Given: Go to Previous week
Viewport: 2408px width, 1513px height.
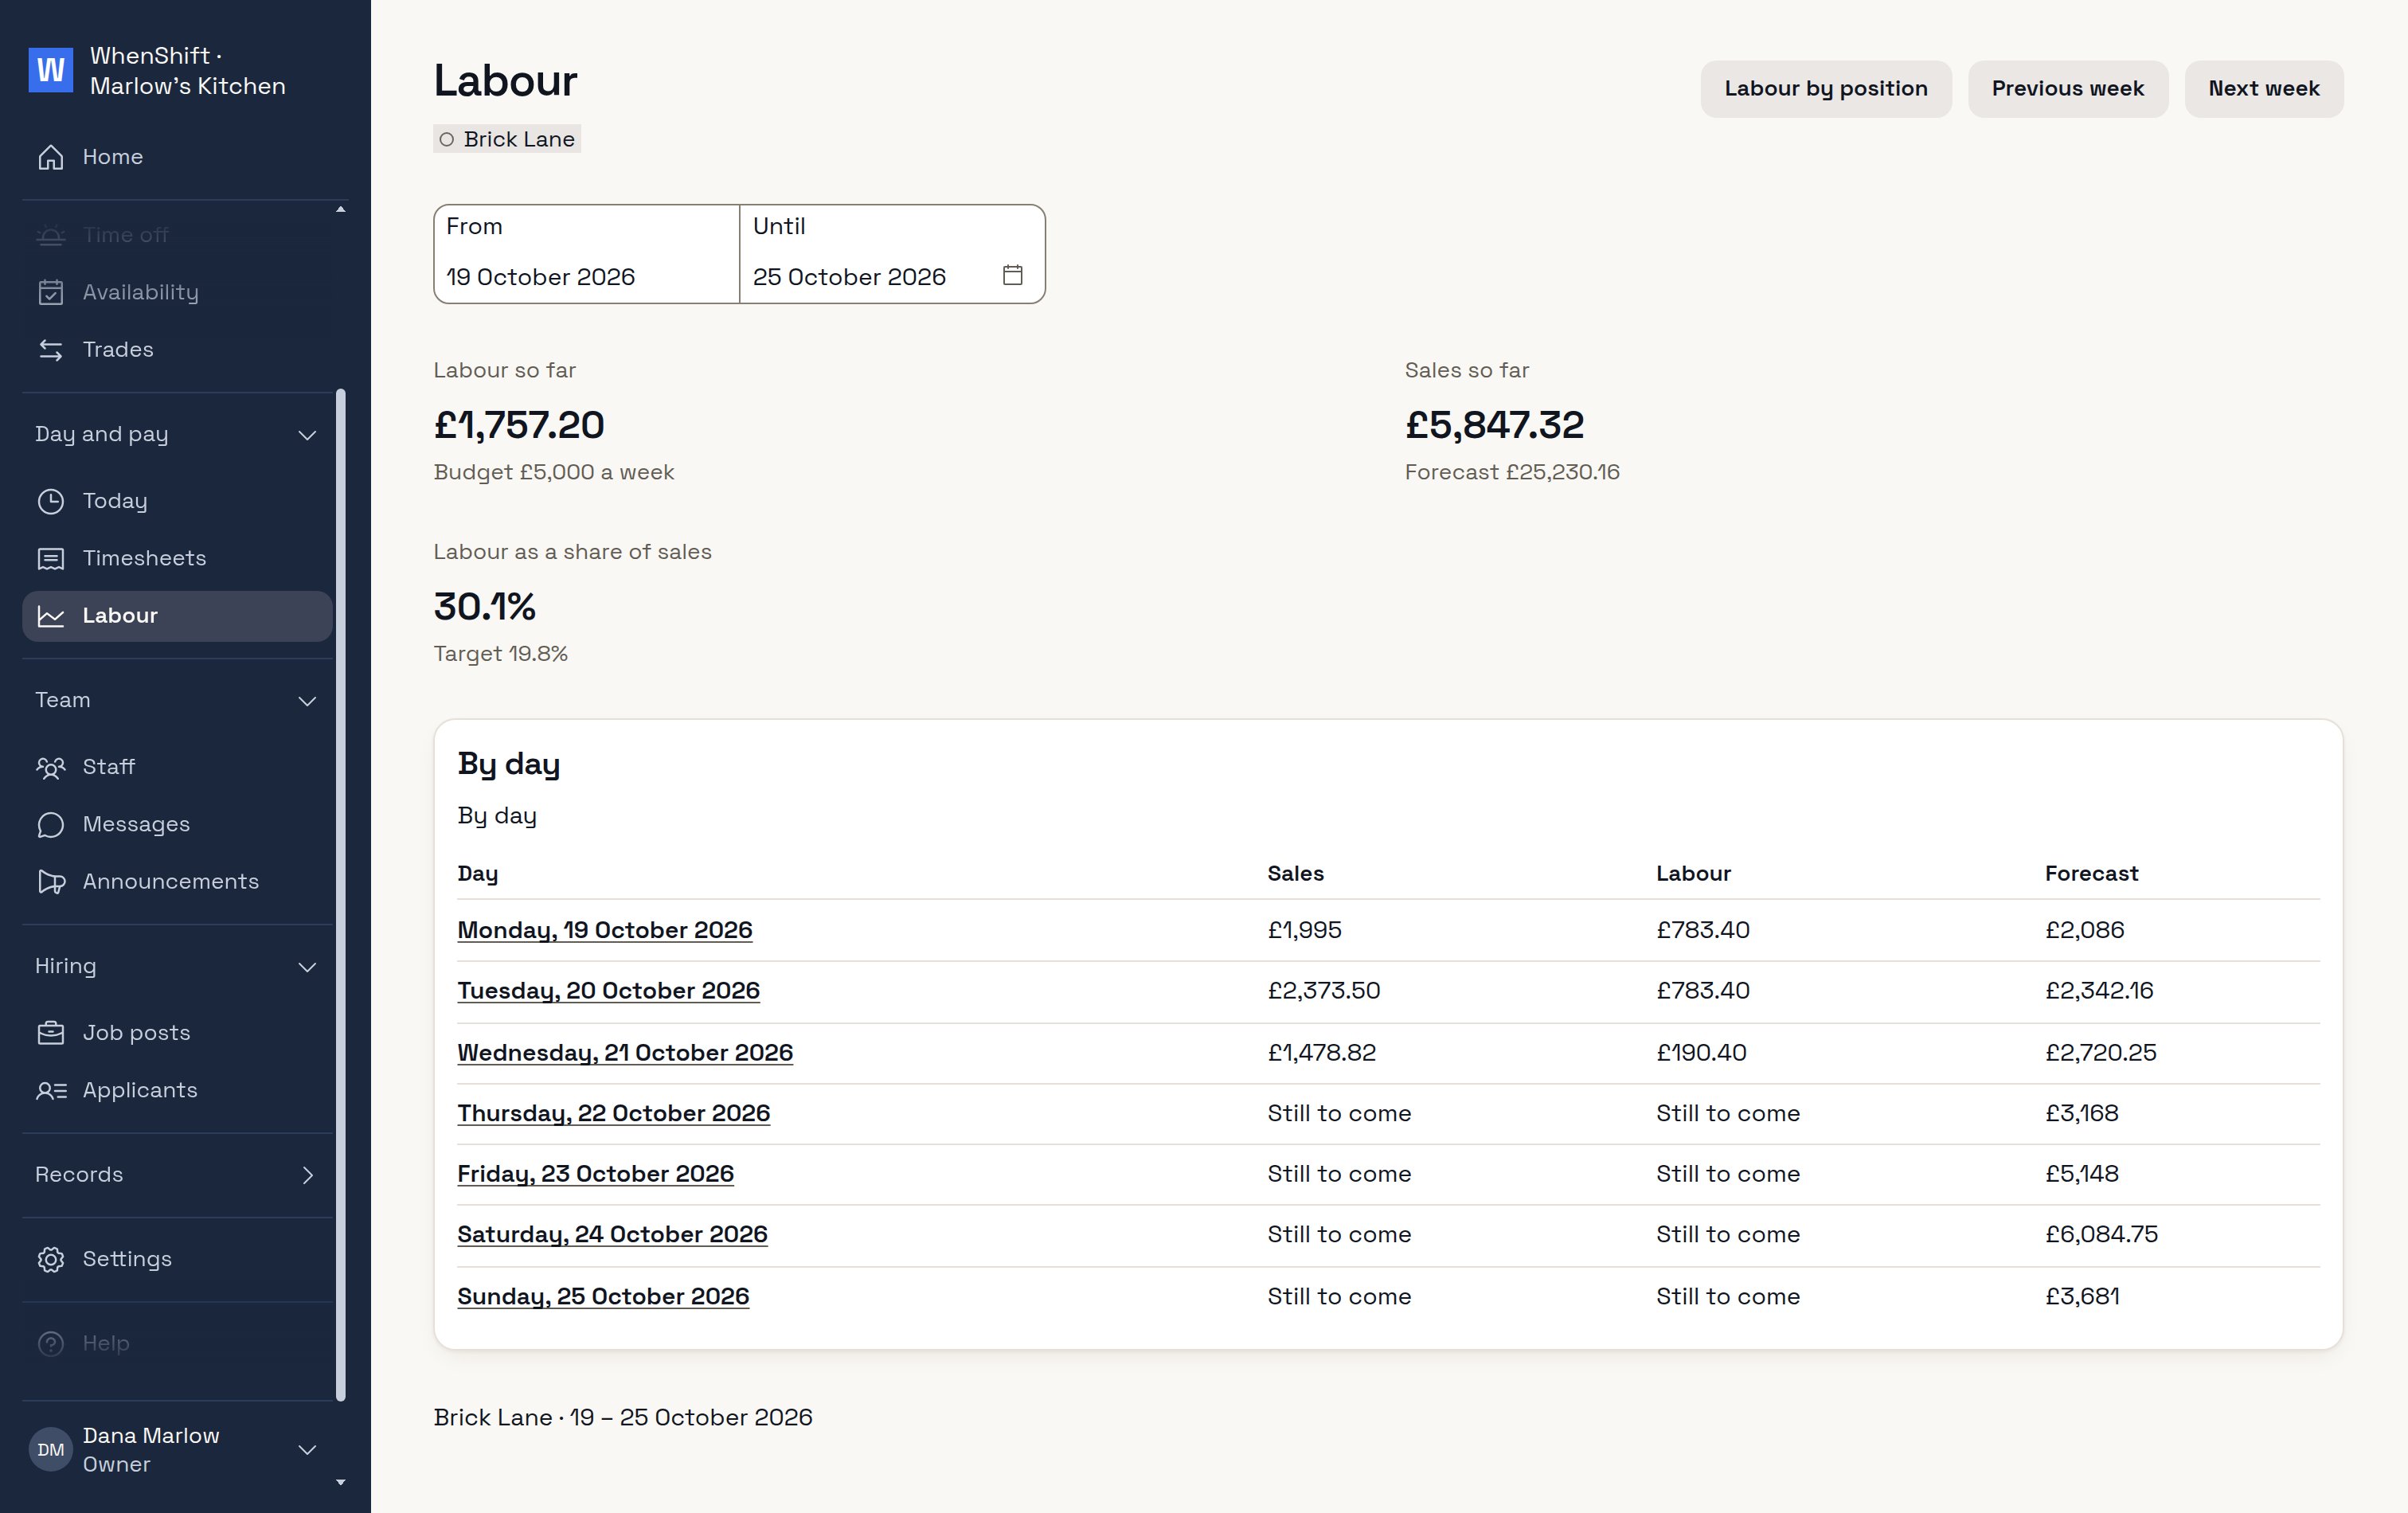Looking at the screenshot, I should click(x=2067, y=88).
